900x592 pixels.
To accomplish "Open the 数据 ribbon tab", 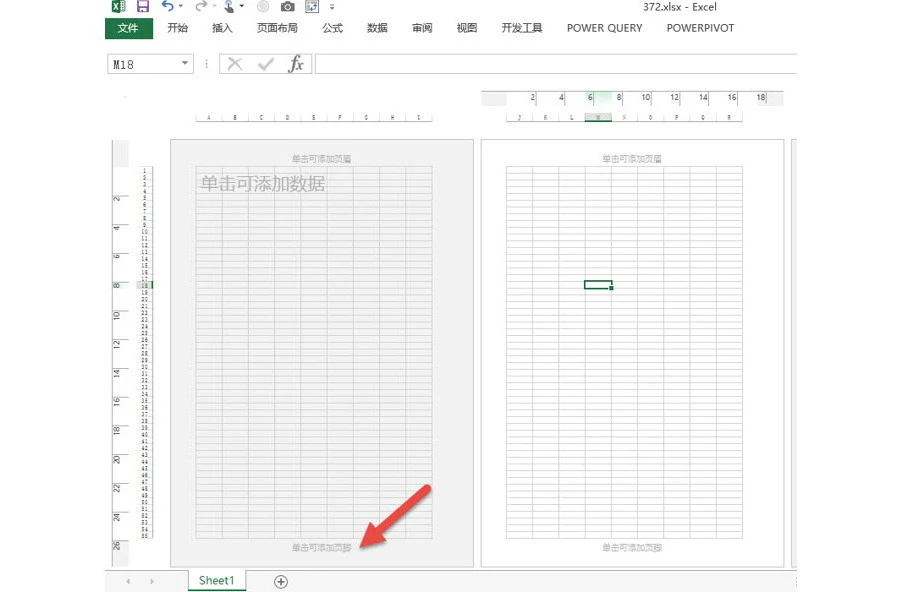I will click(x=377, y=28).
